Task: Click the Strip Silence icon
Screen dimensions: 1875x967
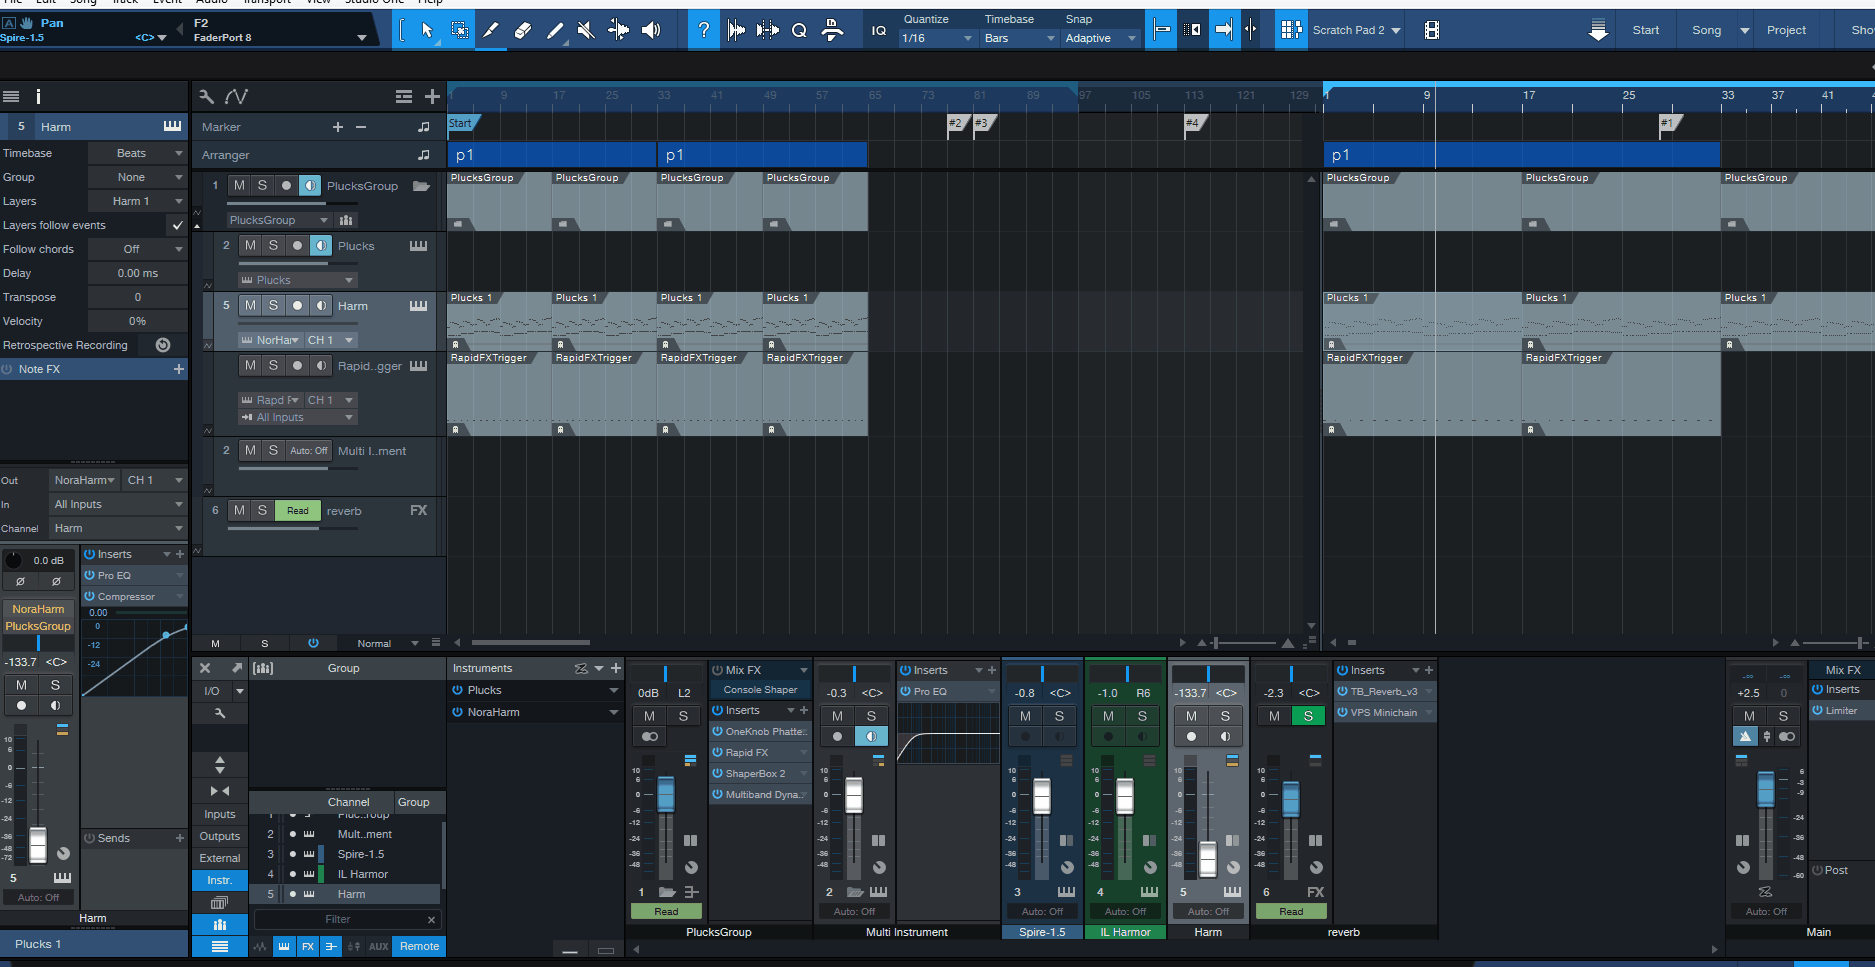Action: [768, 30]
